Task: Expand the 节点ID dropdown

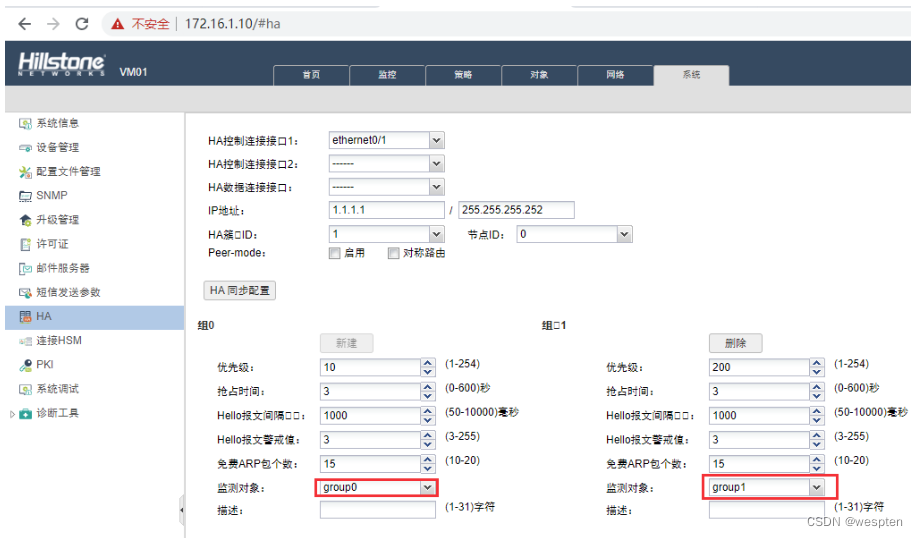Action: pos(624,234)
